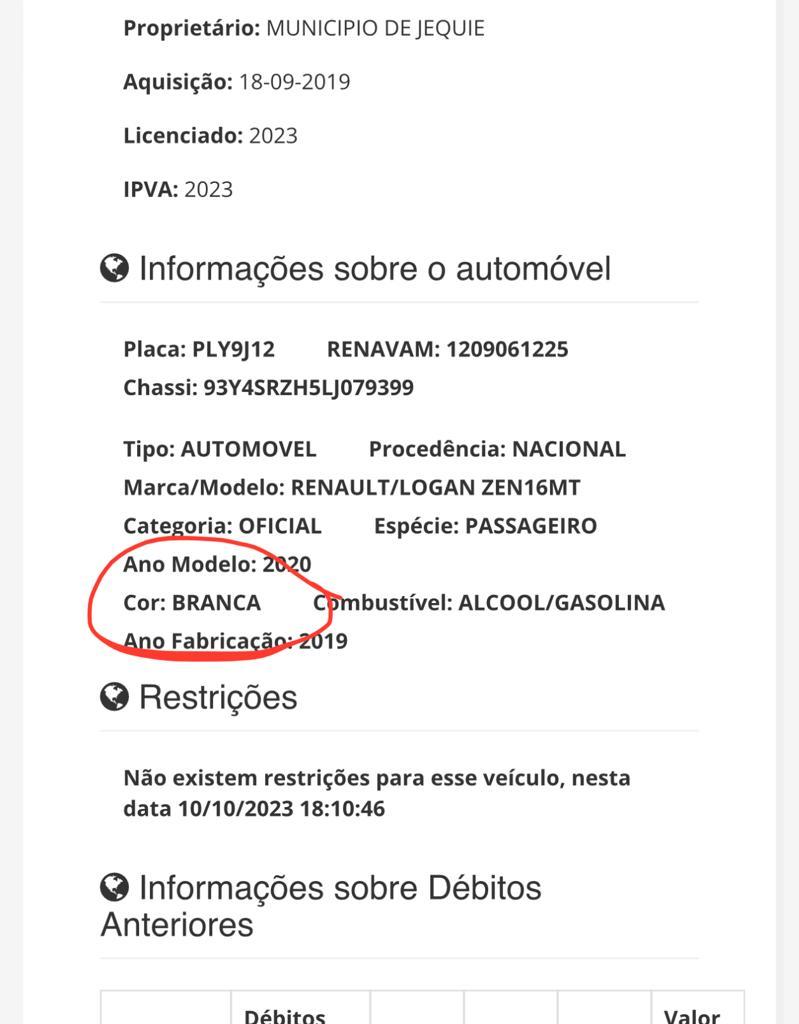Select the Chassi code 93Y4SRZH5LJ079399

[308, 387]
